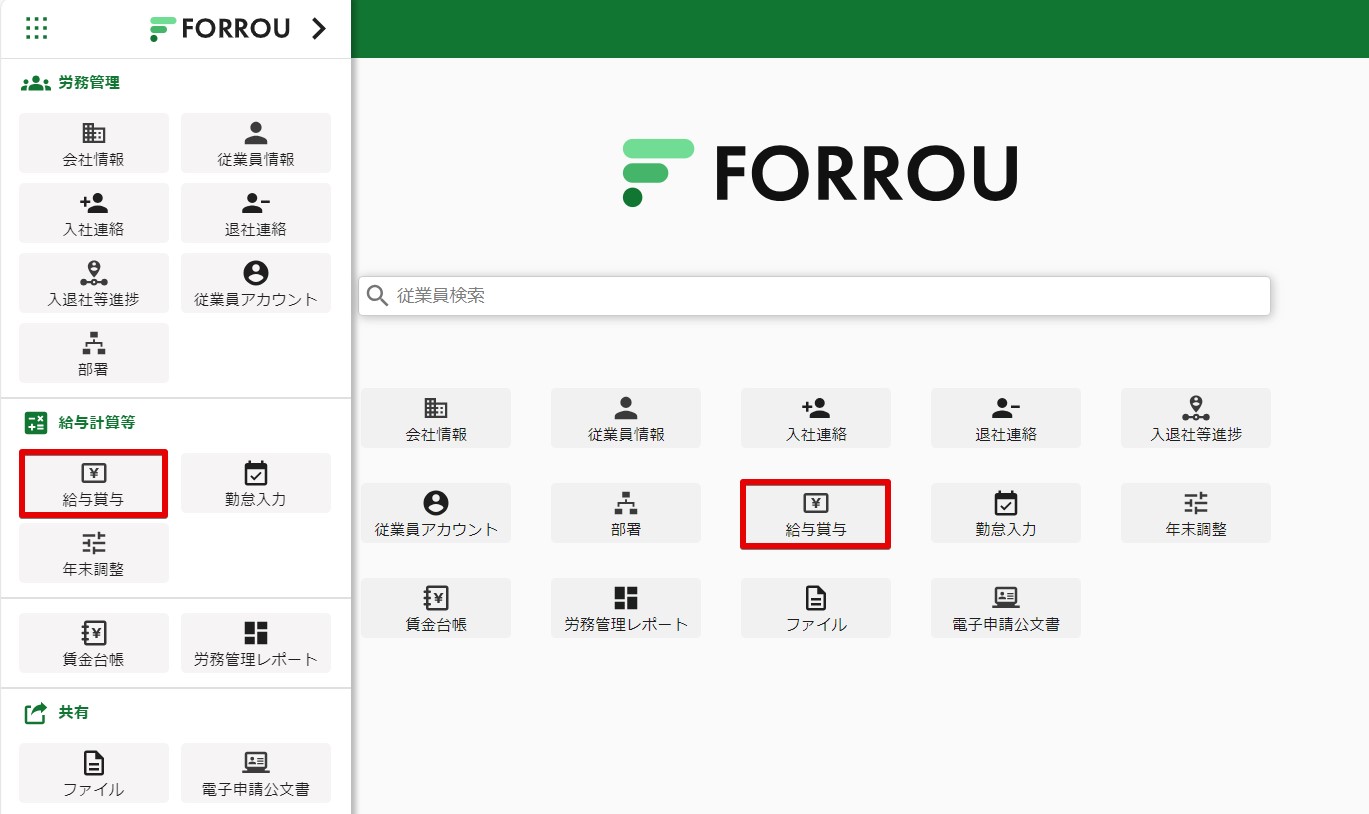Open 退社連絡 in the sidebar
Image resolution: width=1369 pixels, height=814 pixels.
(256, 213)
